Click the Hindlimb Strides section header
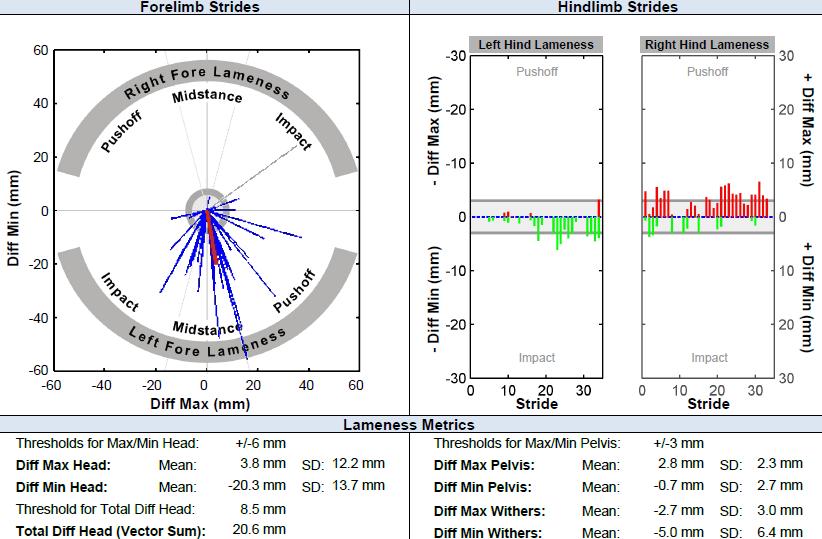822x539 pixels. coord(618,7)
